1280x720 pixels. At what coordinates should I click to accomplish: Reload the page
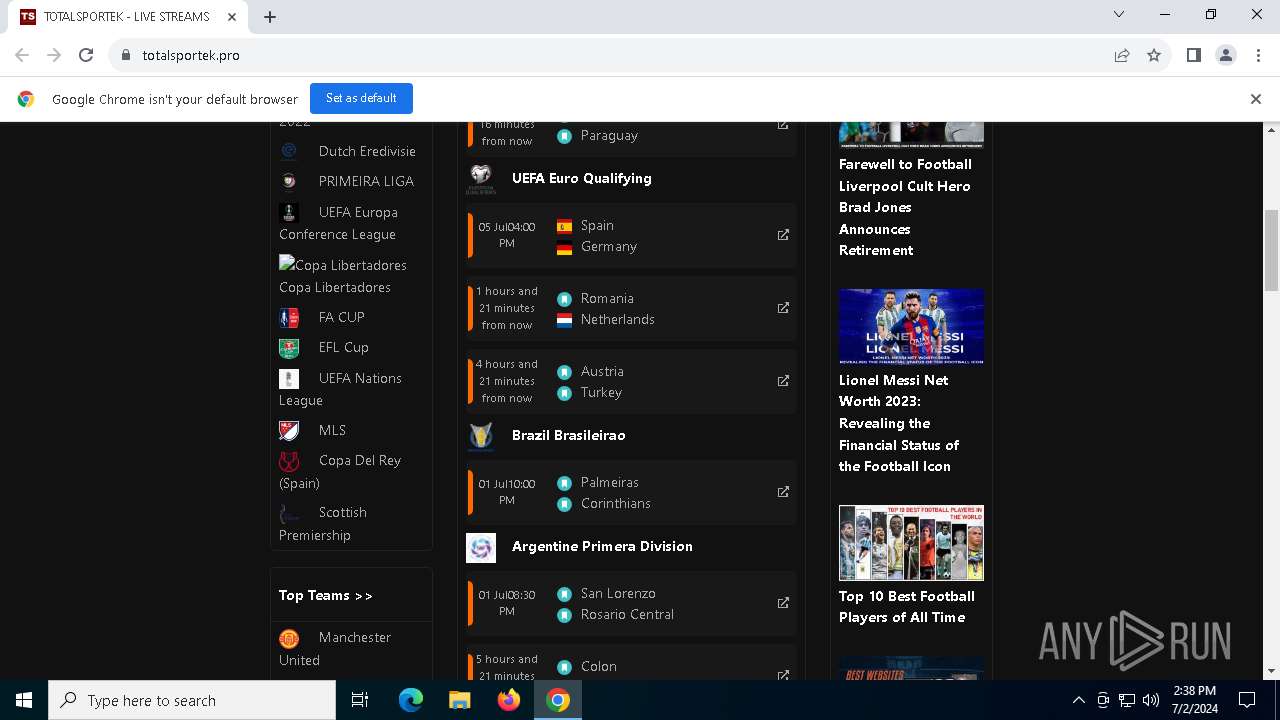click(86, 55)
